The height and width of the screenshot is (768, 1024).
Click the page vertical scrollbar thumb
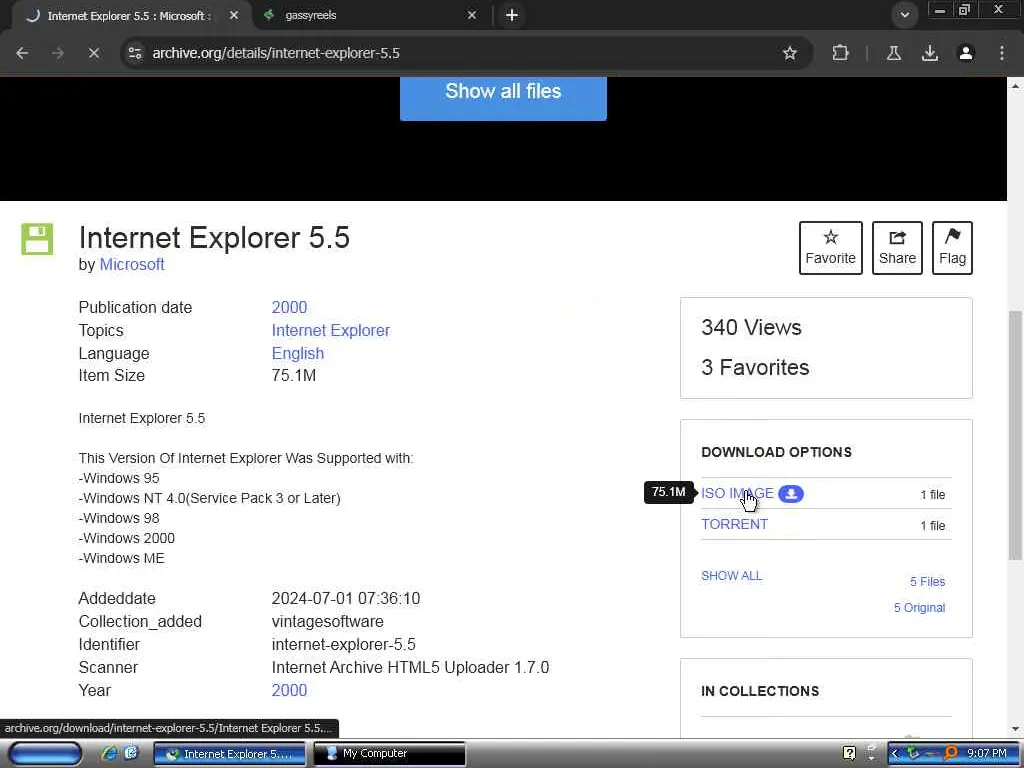1015,435
